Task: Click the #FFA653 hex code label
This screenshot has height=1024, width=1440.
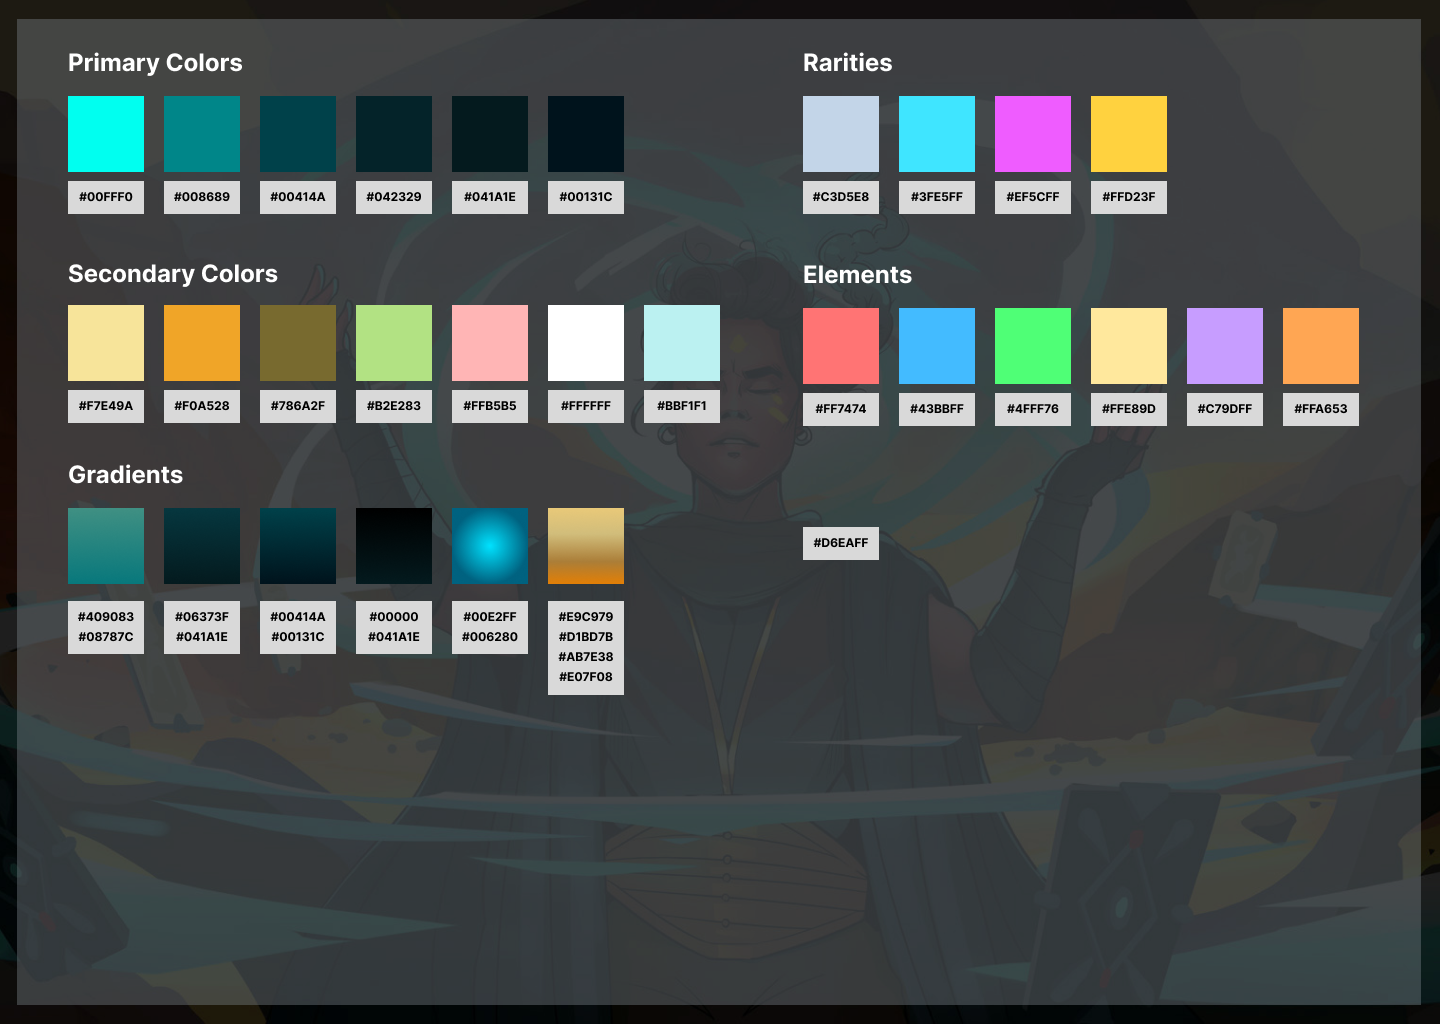Action: [1321, 409]
